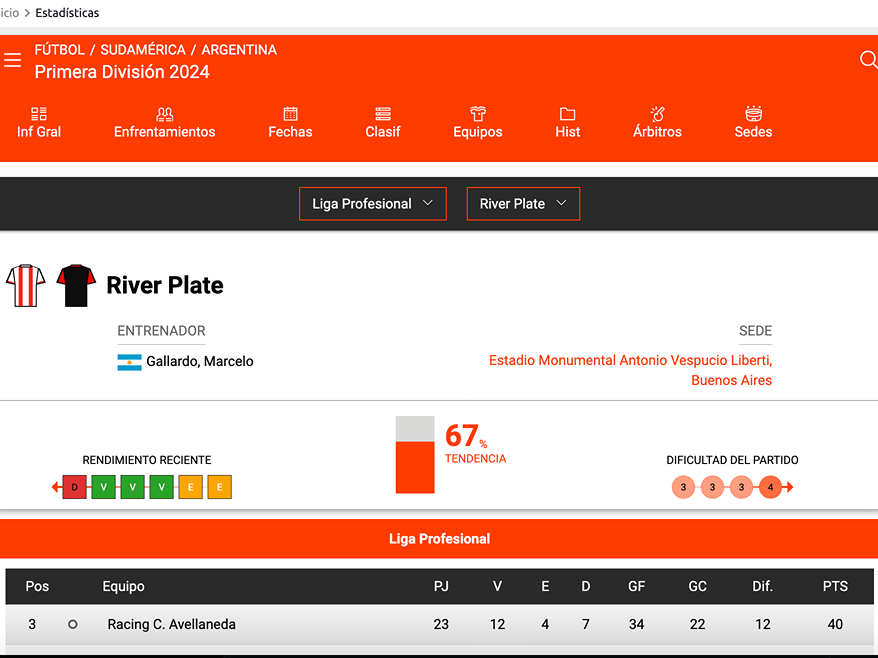Select the Clasif standings icon

coord(383,114)
